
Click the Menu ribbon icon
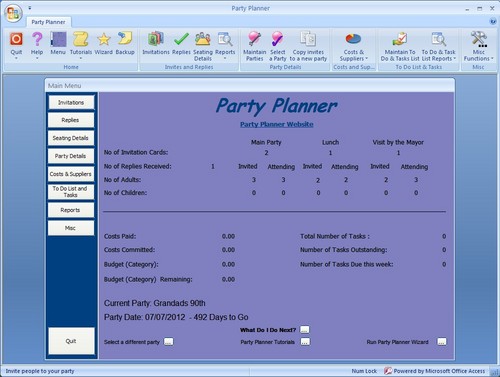pos(58,39)
